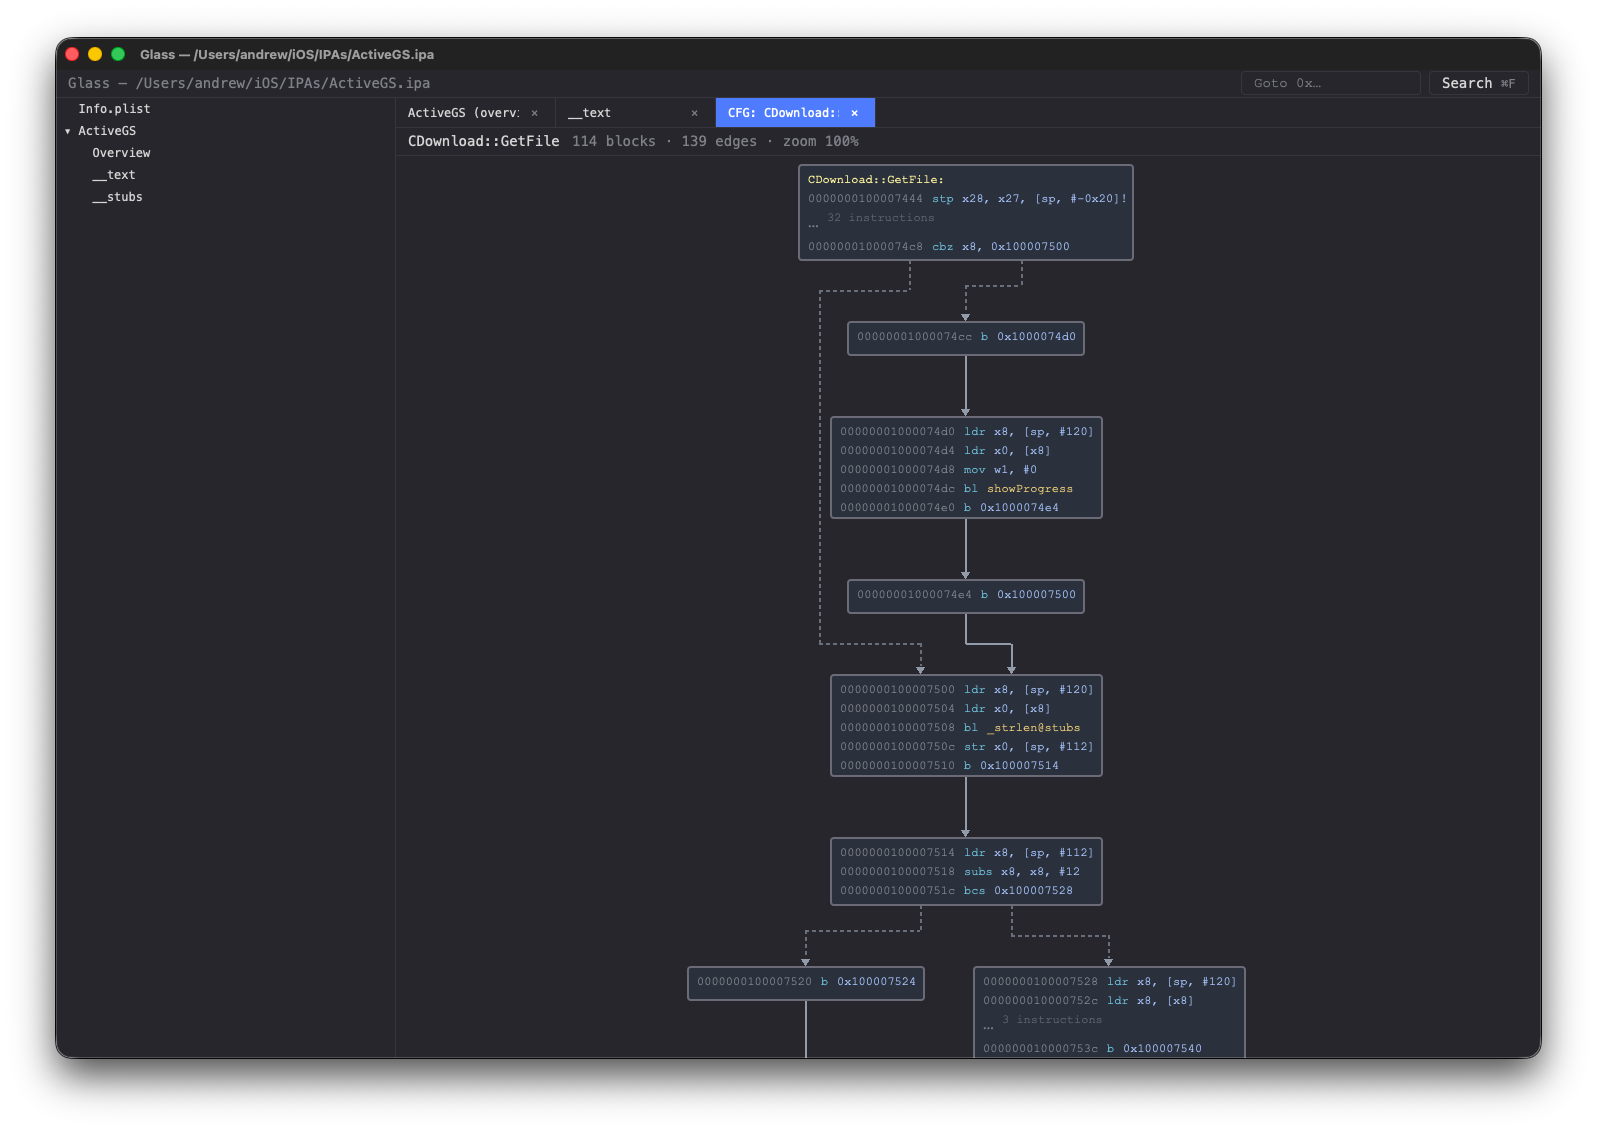This screenshot has width=1597, height=1132.
Task: Click the 114 blocks count
Action: click(614, 142)
